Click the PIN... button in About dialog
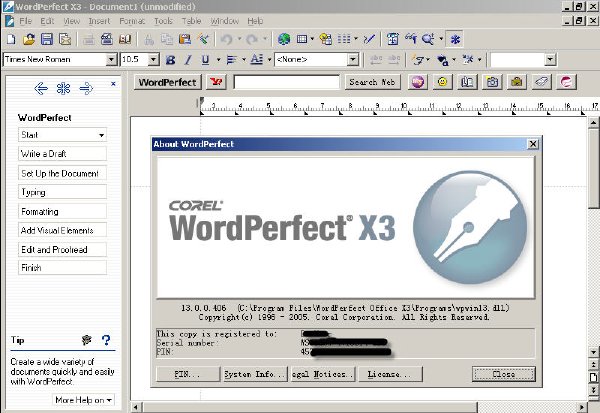This screenshot has width=600, height=413. (188, 374)
